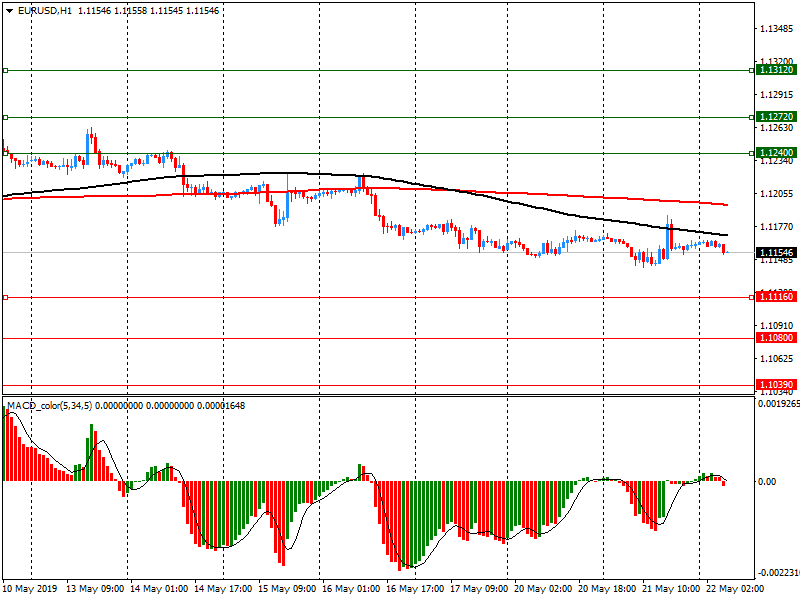Select the green 1.13120 price label

[x=776, y=71]
